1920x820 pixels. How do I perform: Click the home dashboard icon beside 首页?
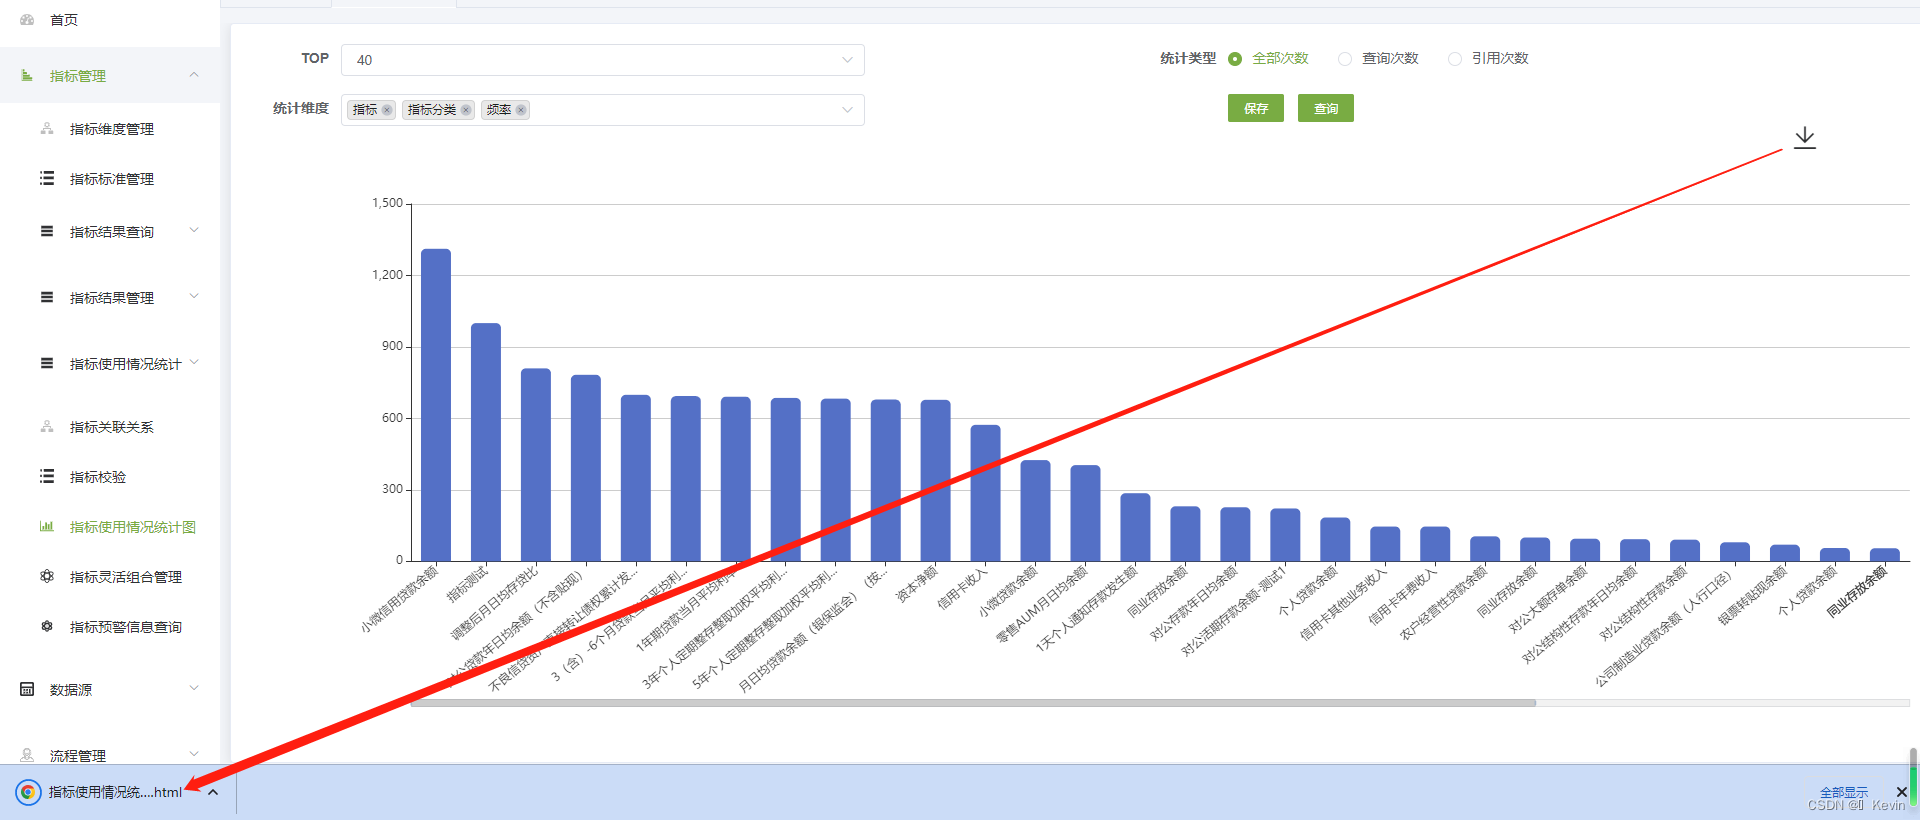(x=27, y=20)
